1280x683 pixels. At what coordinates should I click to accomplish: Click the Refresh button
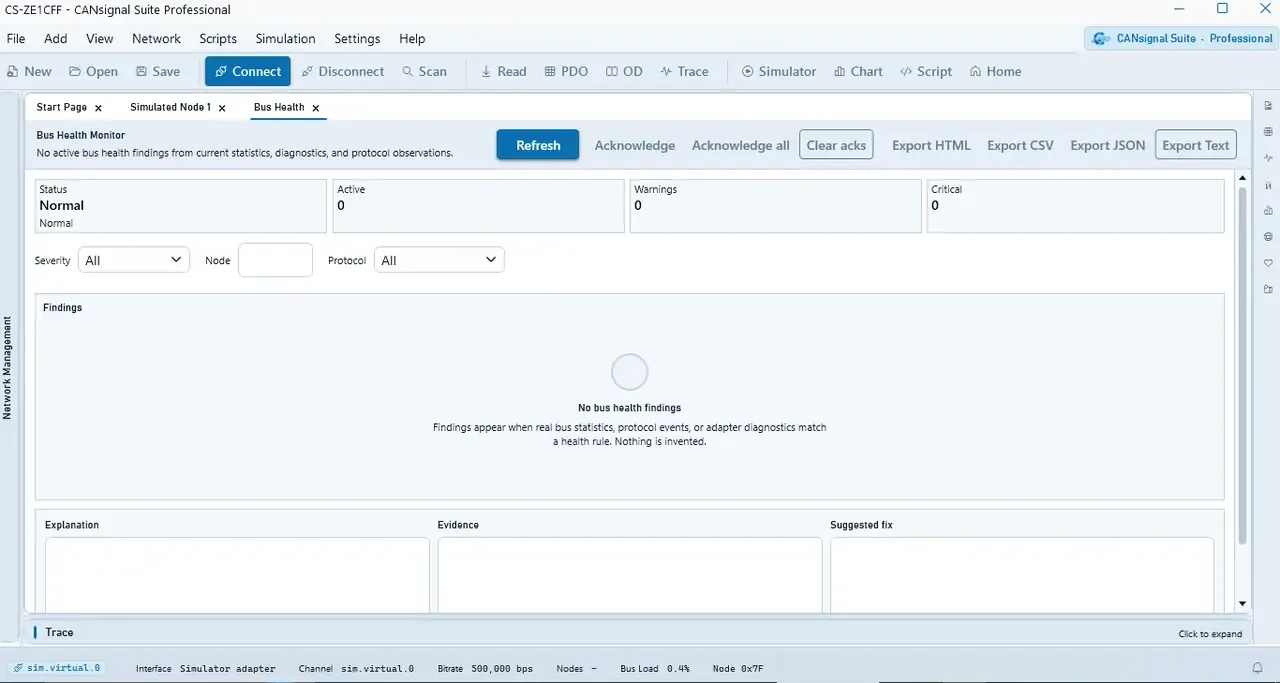point(538,145)
